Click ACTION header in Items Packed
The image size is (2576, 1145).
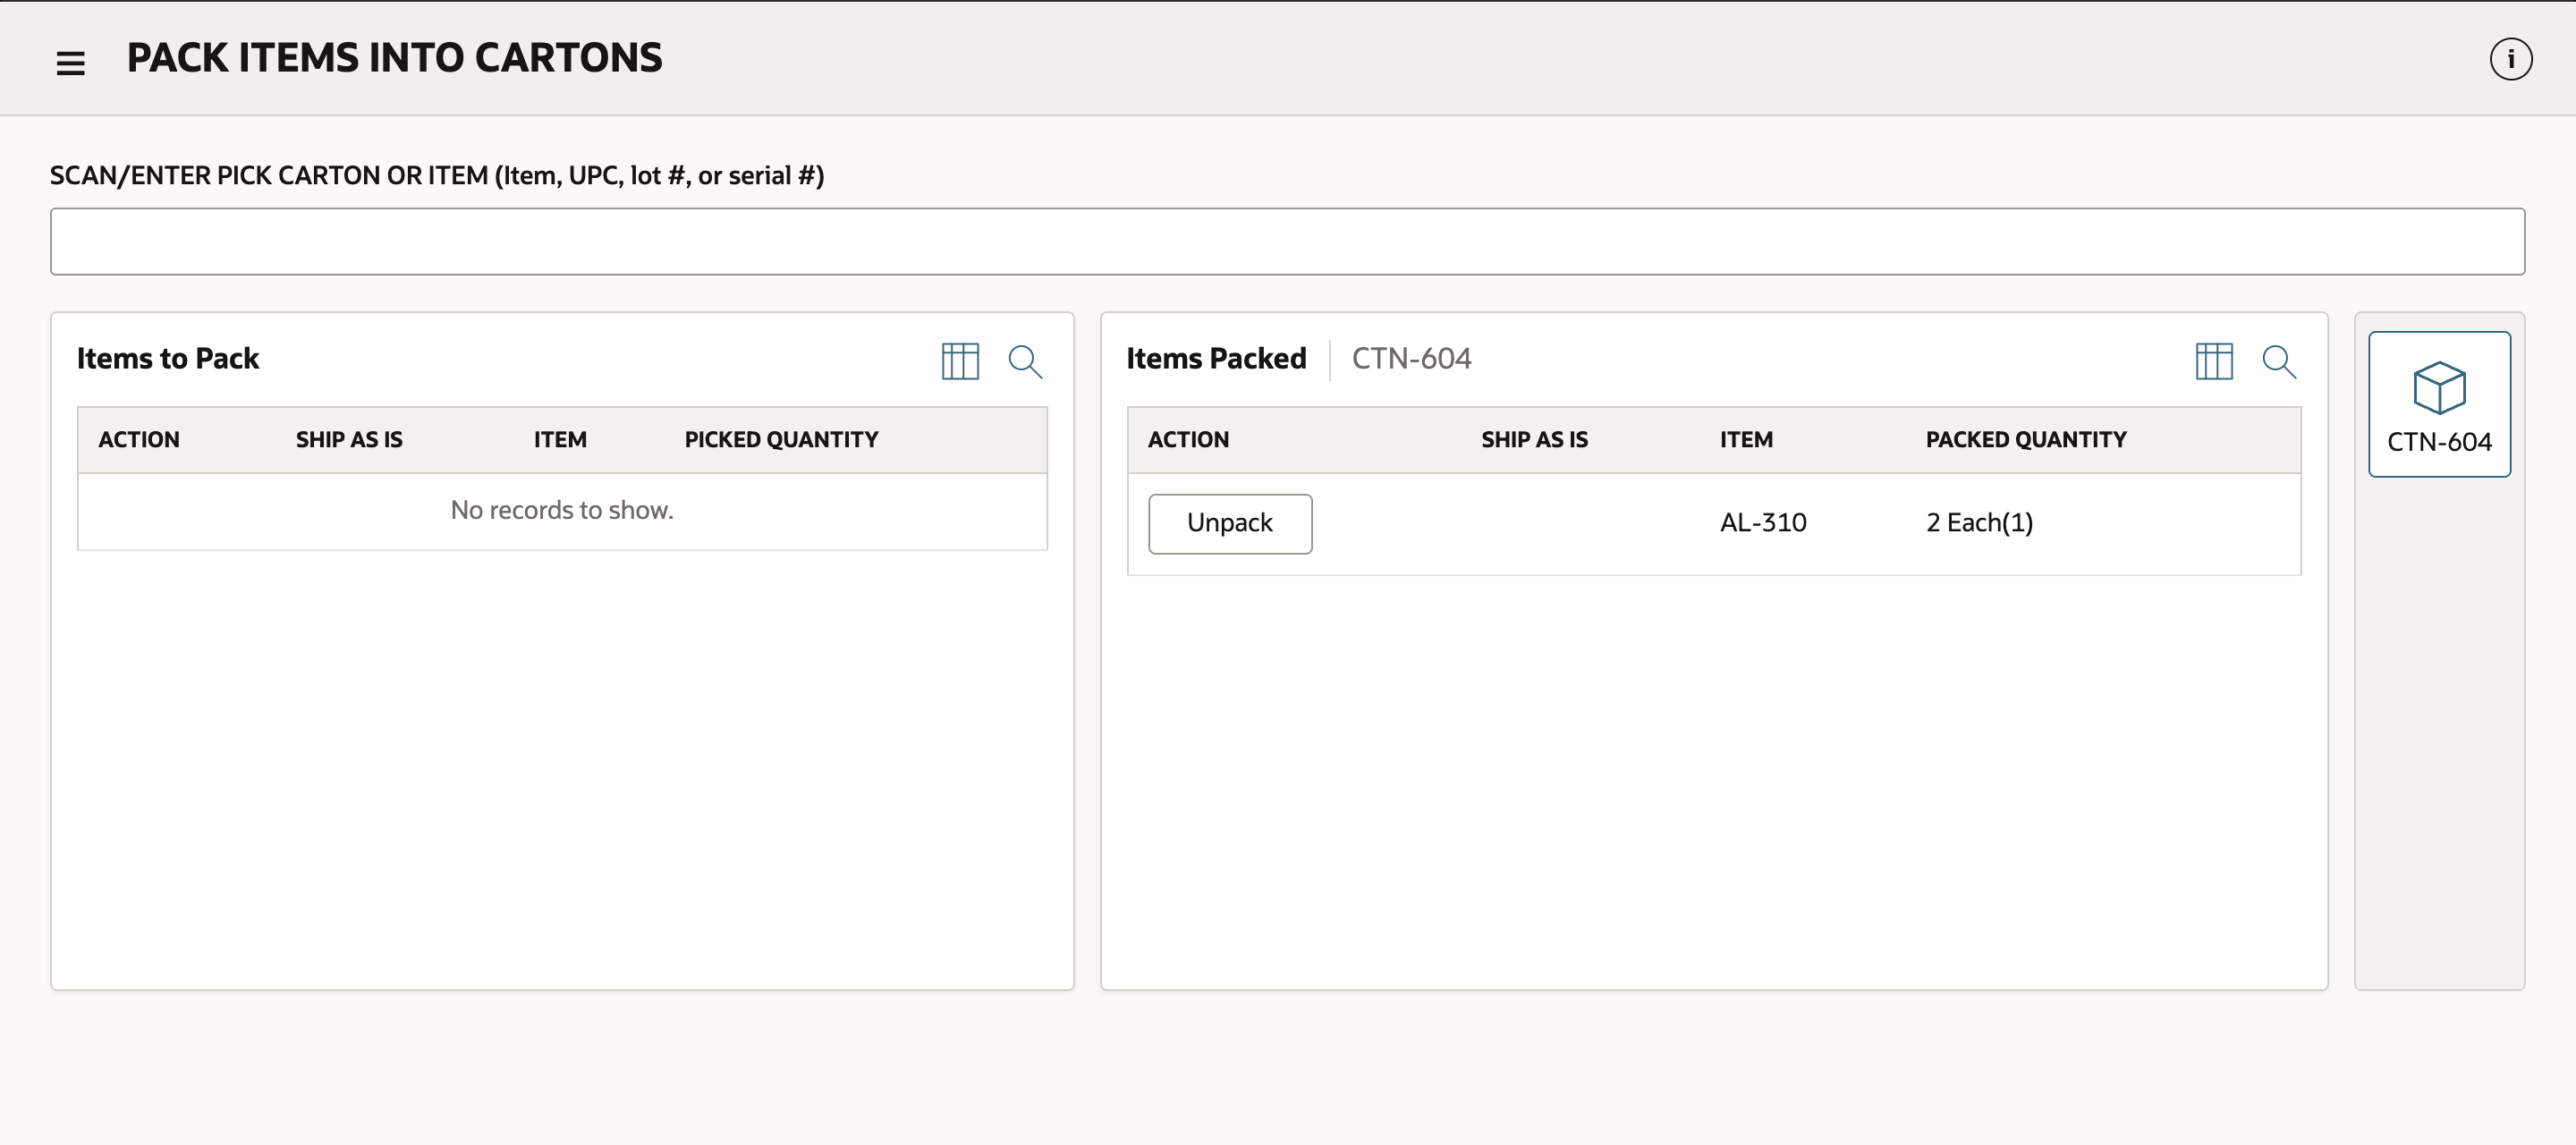pyautogui.click(x=1188, y=440)
